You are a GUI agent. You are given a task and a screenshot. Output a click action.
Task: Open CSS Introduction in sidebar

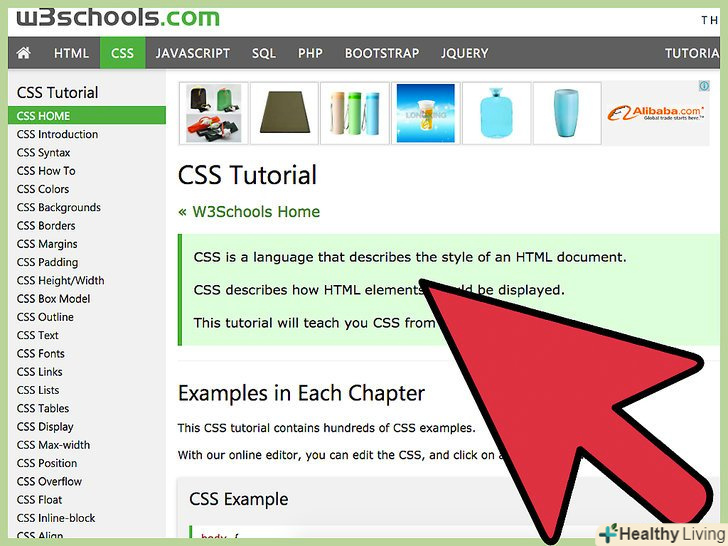(58, 134)
